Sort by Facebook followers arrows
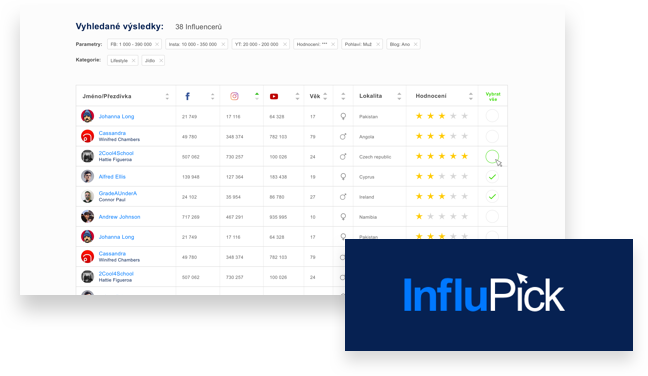This screenshot has width=648, height=376. [x=212, y=96]
